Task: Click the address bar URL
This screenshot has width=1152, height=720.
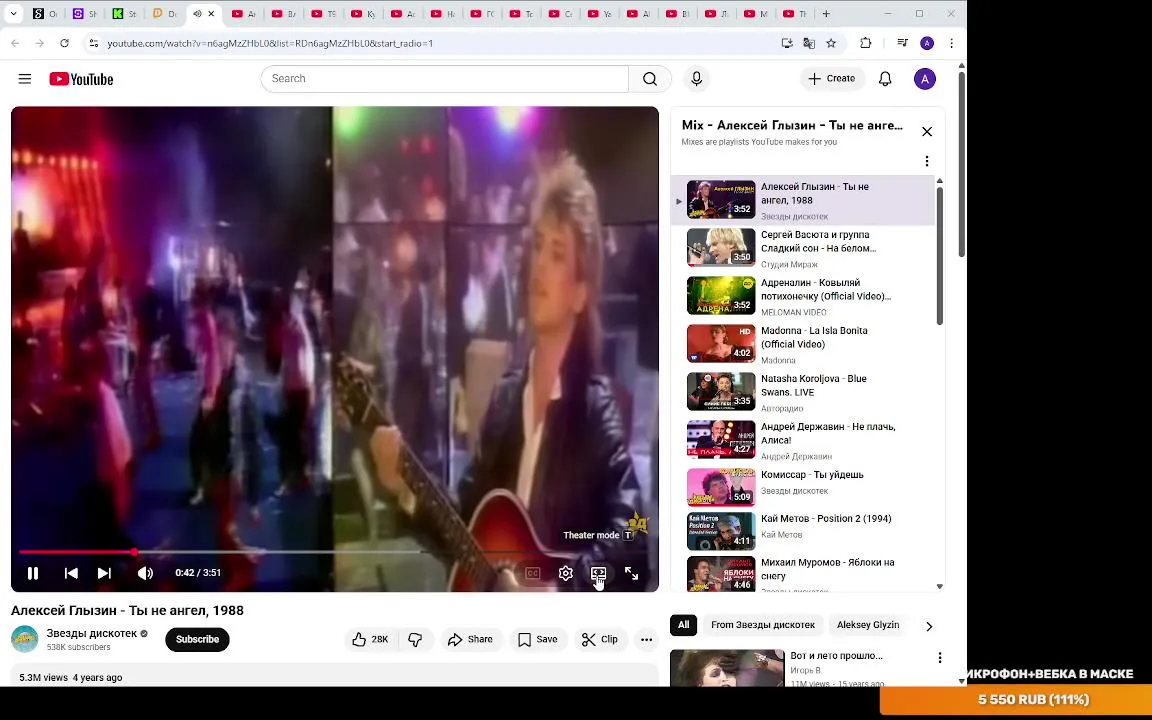Action: (x=270, y=43)
